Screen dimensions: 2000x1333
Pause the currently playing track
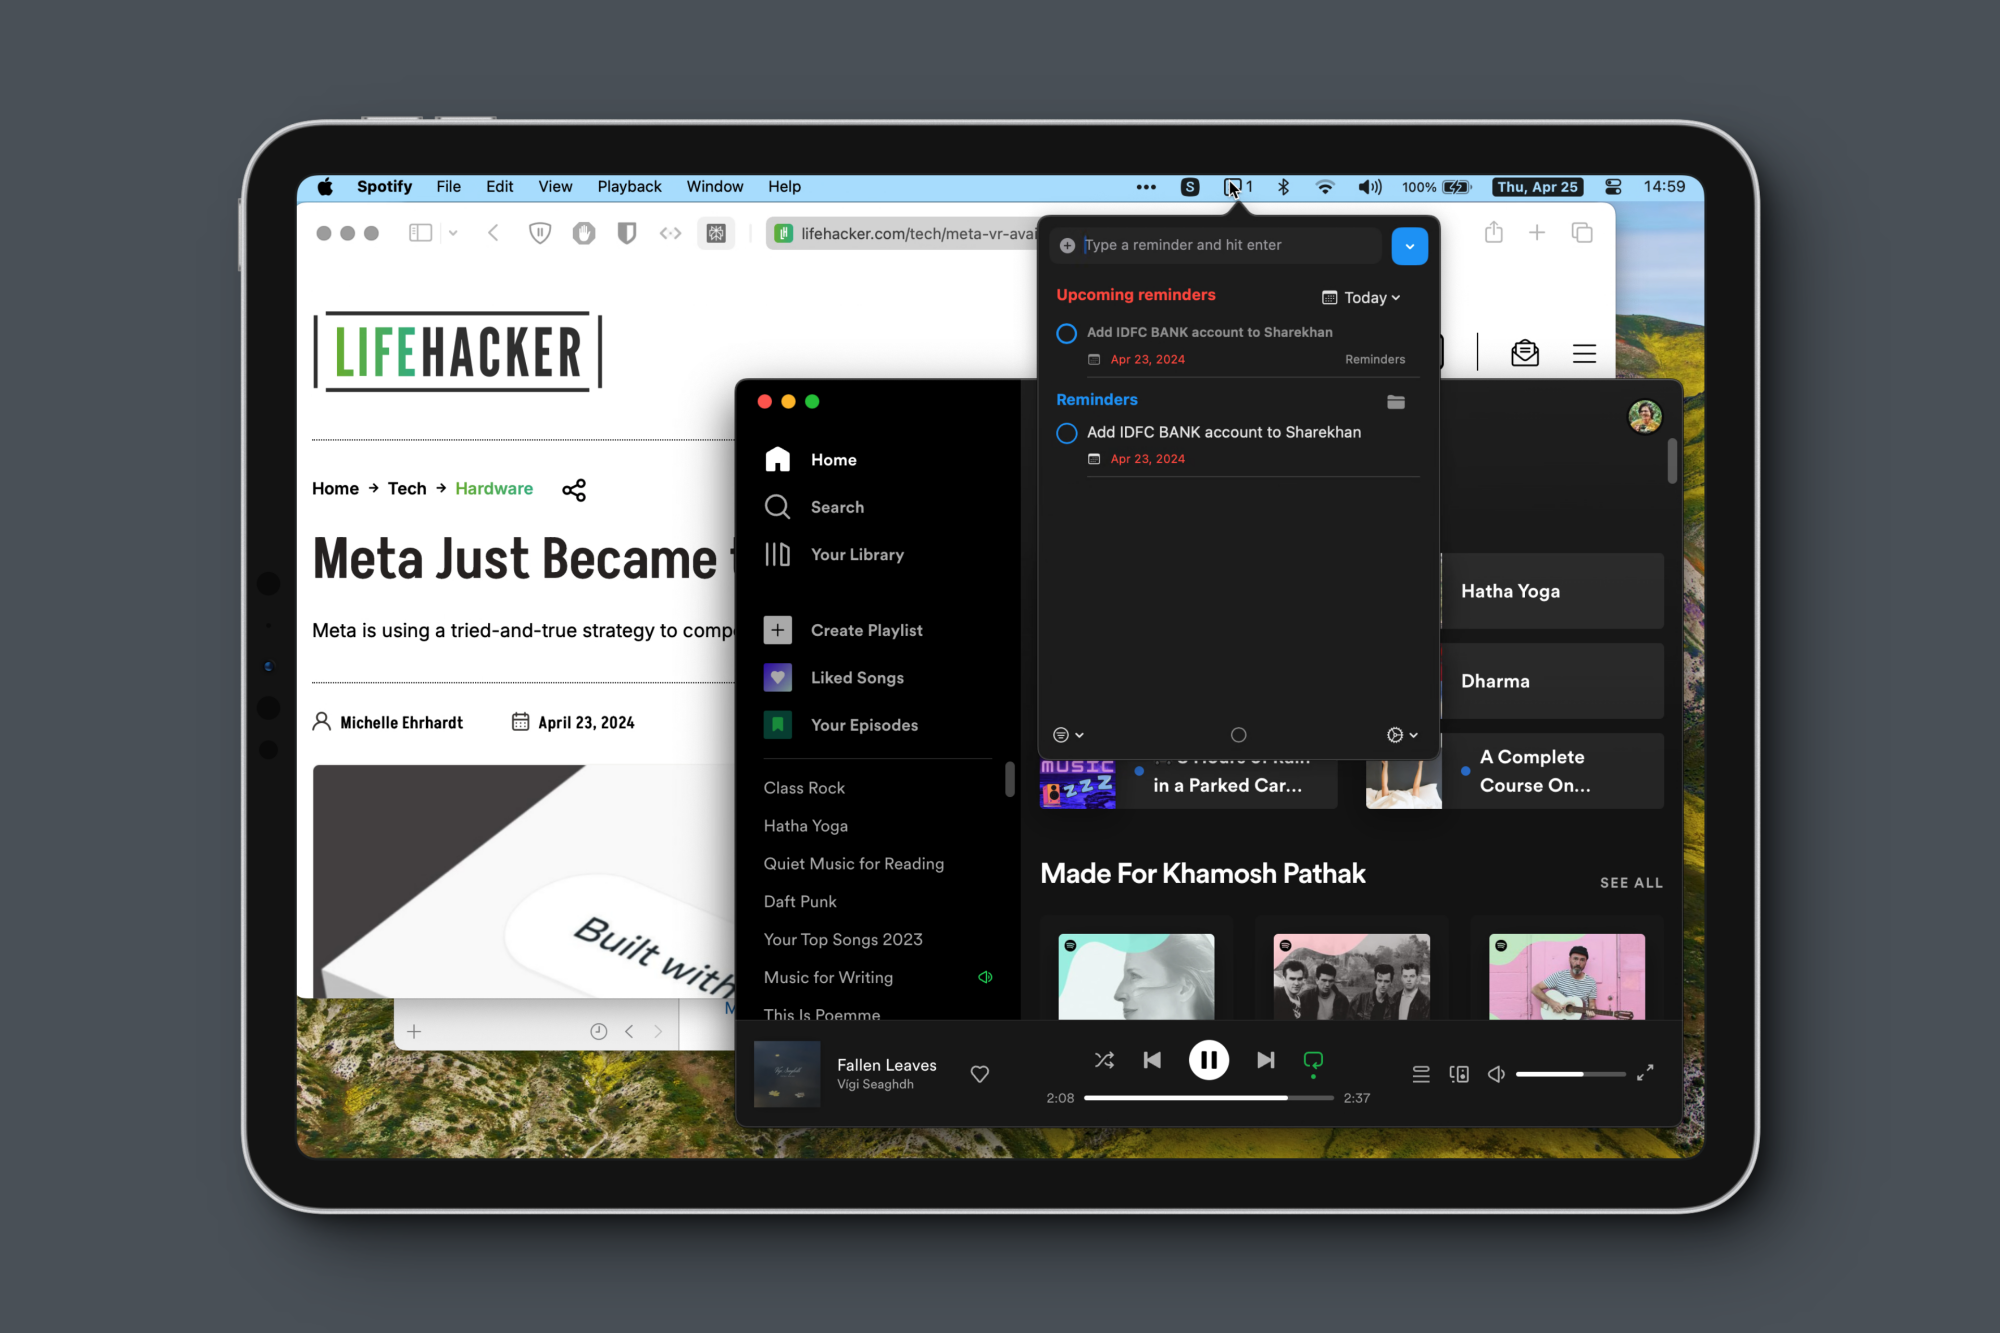click(1209, 1061)
